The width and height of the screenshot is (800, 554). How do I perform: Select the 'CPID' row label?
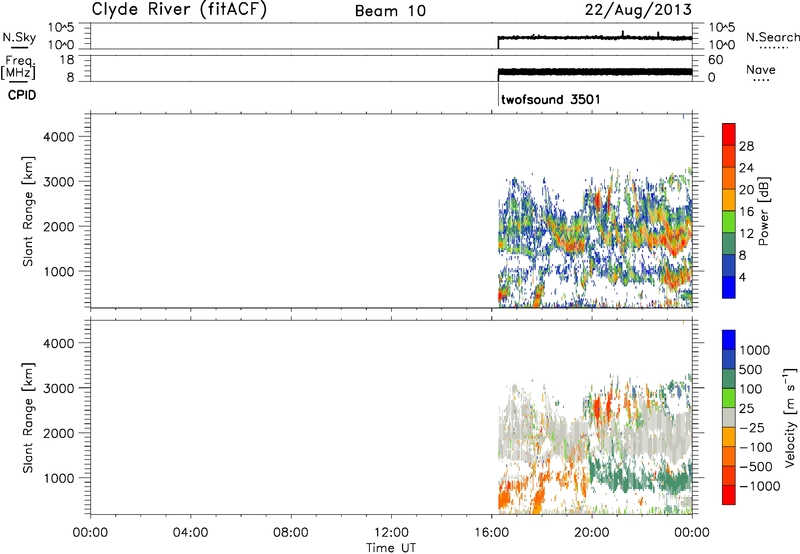click(22, 95)
